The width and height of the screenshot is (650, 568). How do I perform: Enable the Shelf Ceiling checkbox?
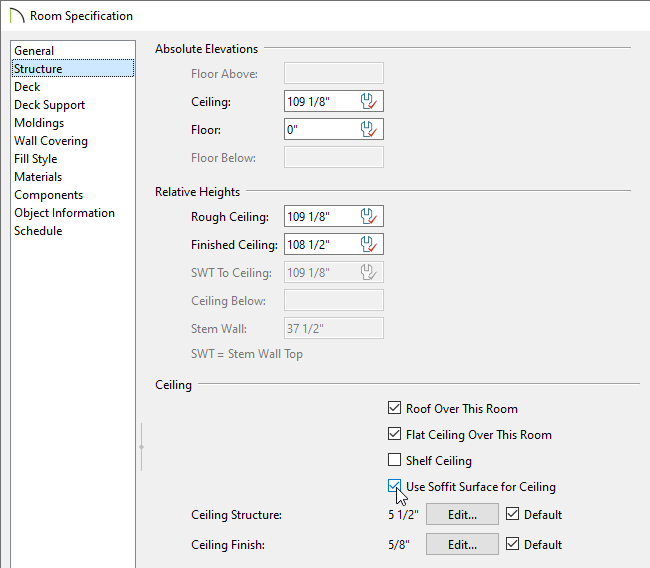394,460
